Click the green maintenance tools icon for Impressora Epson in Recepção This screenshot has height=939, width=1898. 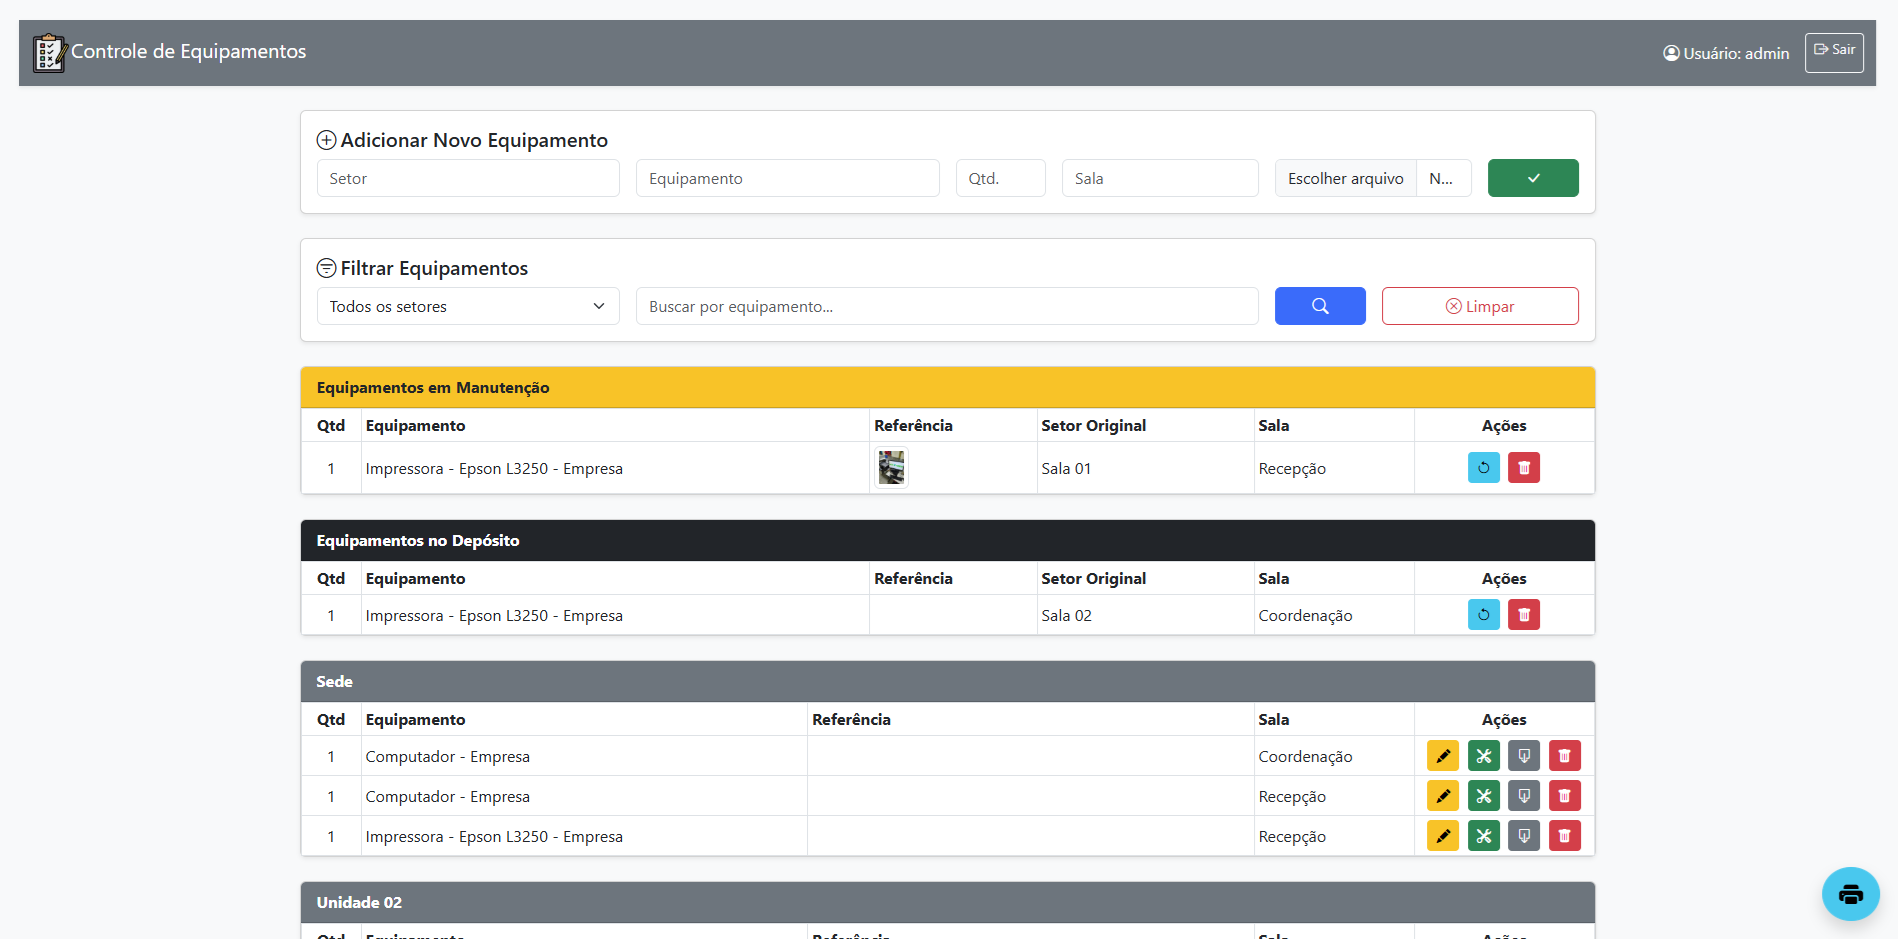pos(1483,835)
